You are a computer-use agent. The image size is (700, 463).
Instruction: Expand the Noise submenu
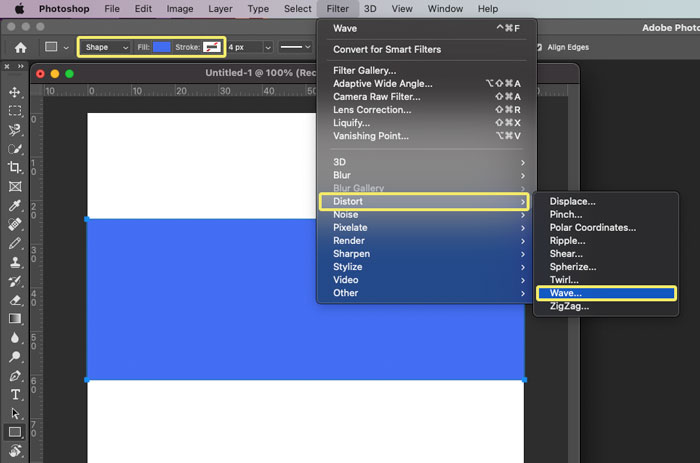pos(426,214)
